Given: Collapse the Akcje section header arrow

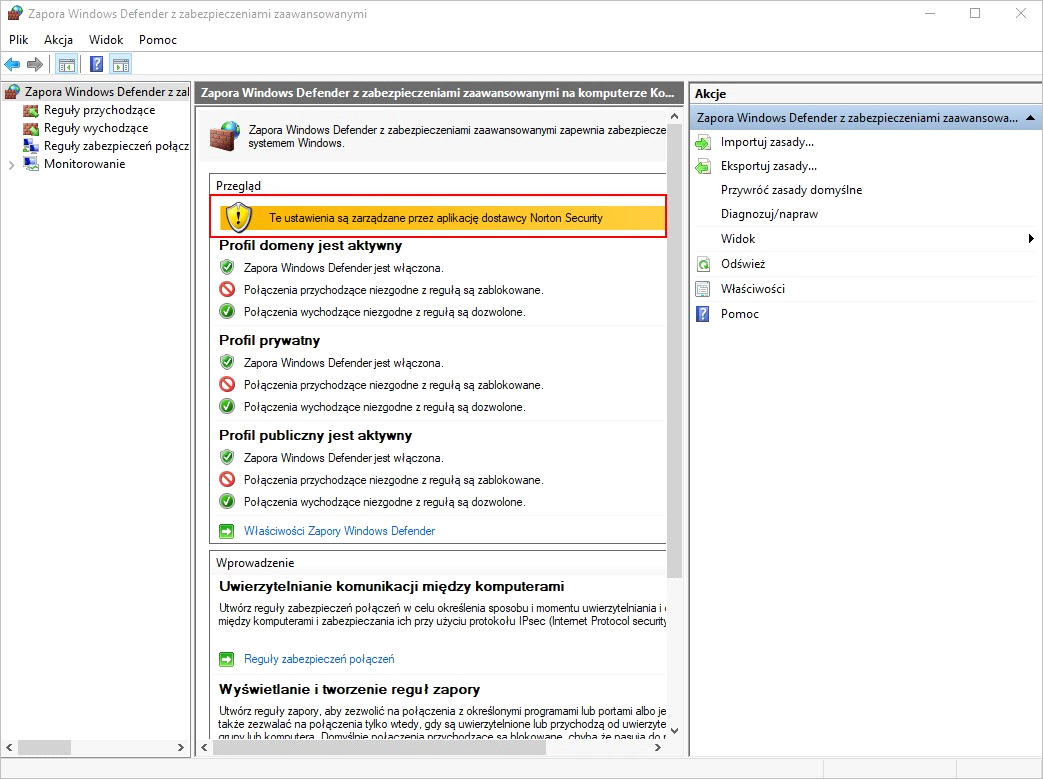Looking at the screenshot, I should (1030, 118).
